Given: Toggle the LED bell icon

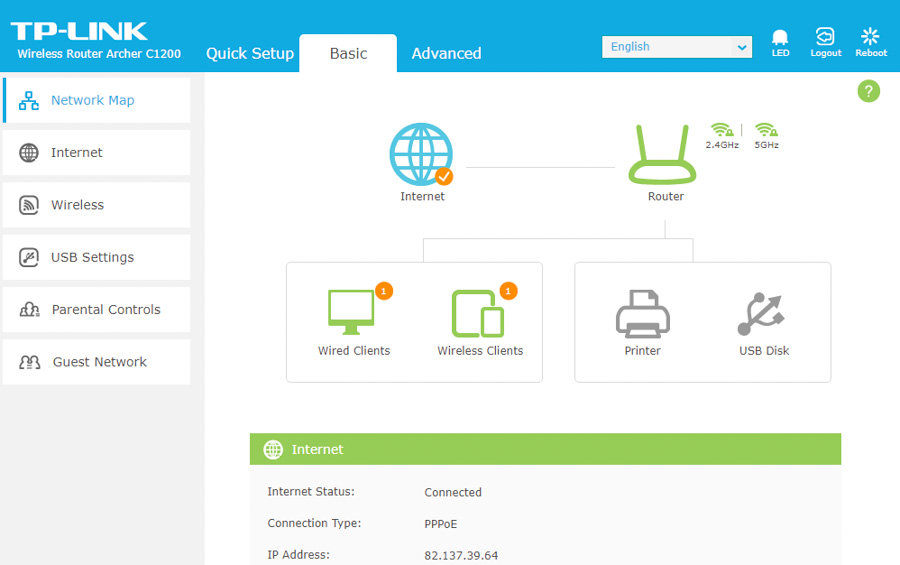Looking at the screenshot, I should coord(780,38).
